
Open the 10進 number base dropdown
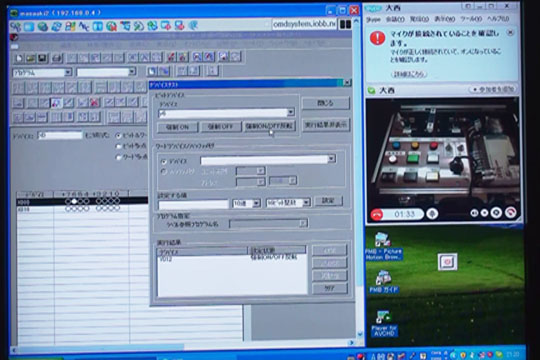click(x=247, y=203)
